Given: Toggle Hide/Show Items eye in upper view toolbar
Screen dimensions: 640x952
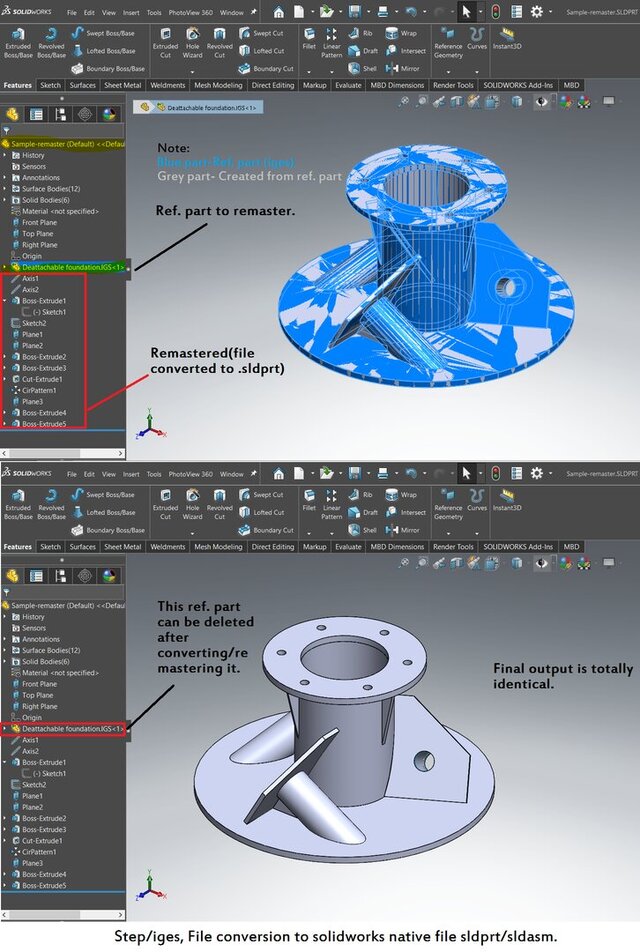Looking at the screenshot, I should pyautogui.click(x=542, y=102).
